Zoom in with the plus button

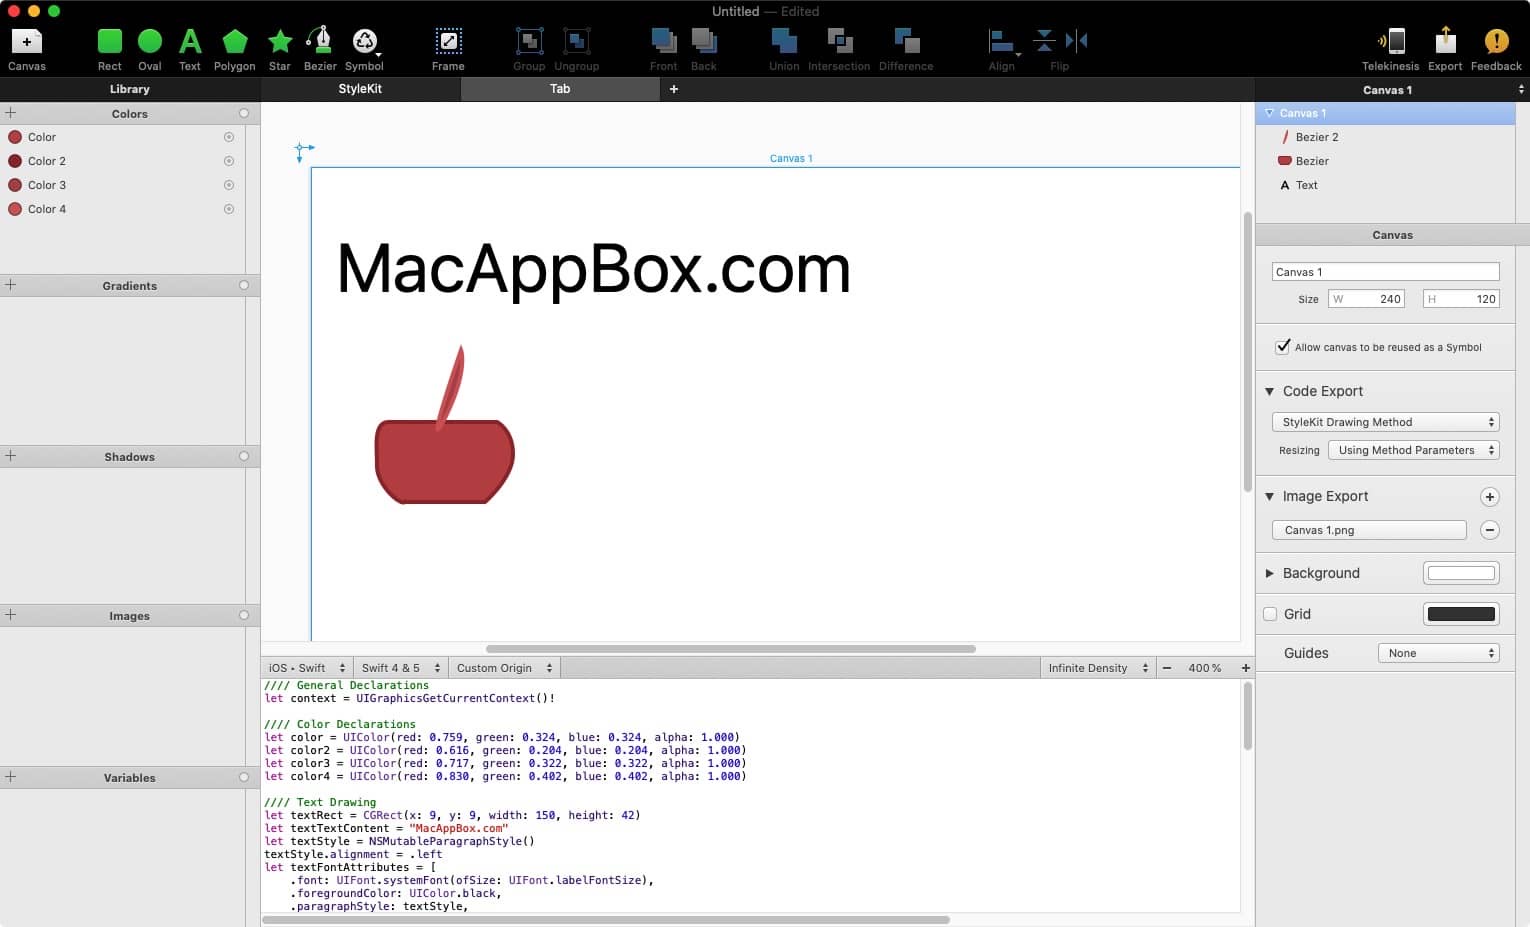point(1245,668)
